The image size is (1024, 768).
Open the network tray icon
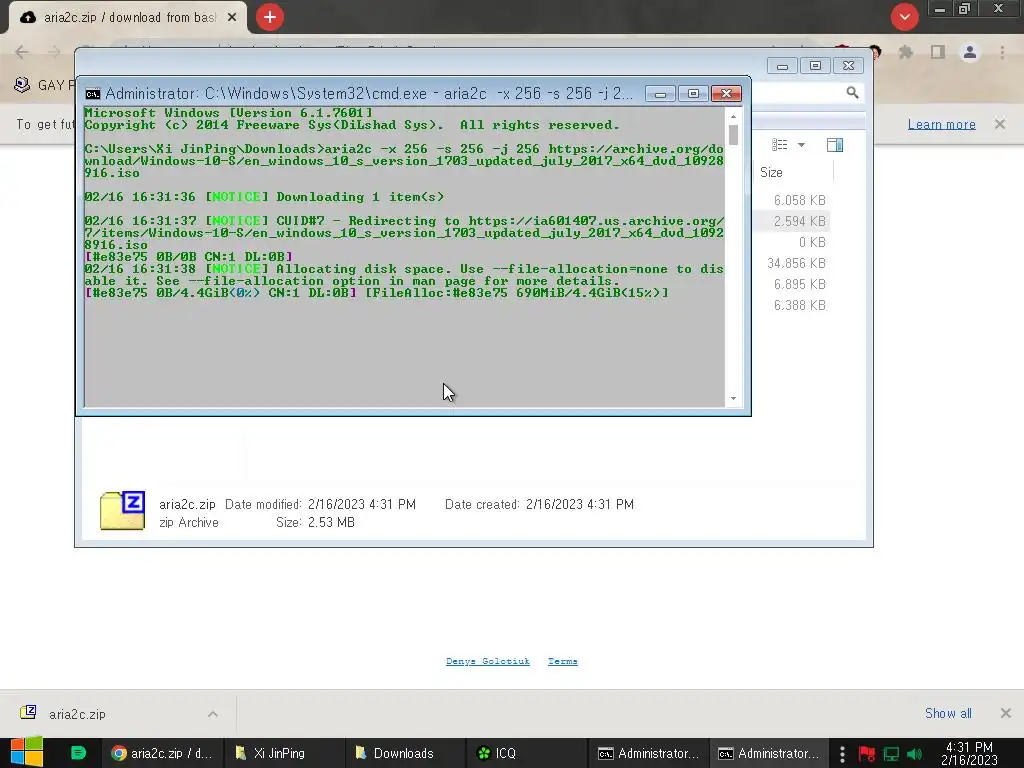pyautogui.click(x=891, y=754)
